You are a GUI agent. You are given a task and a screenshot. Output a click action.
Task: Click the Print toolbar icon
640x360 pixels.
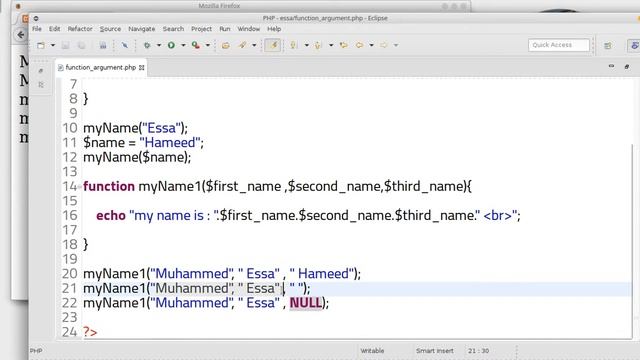coord(103,45)
